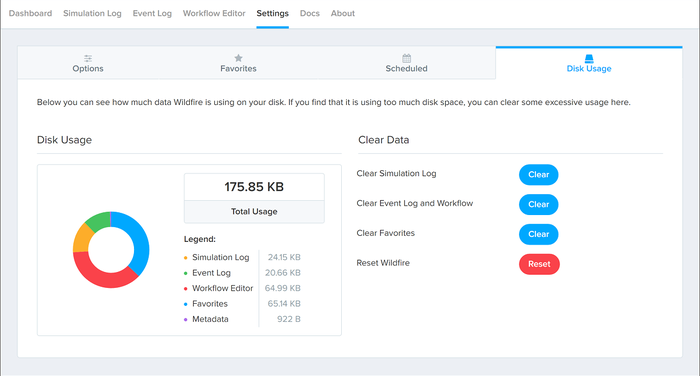
Task: Click the Legend: heading
Action: click(200, 239)
